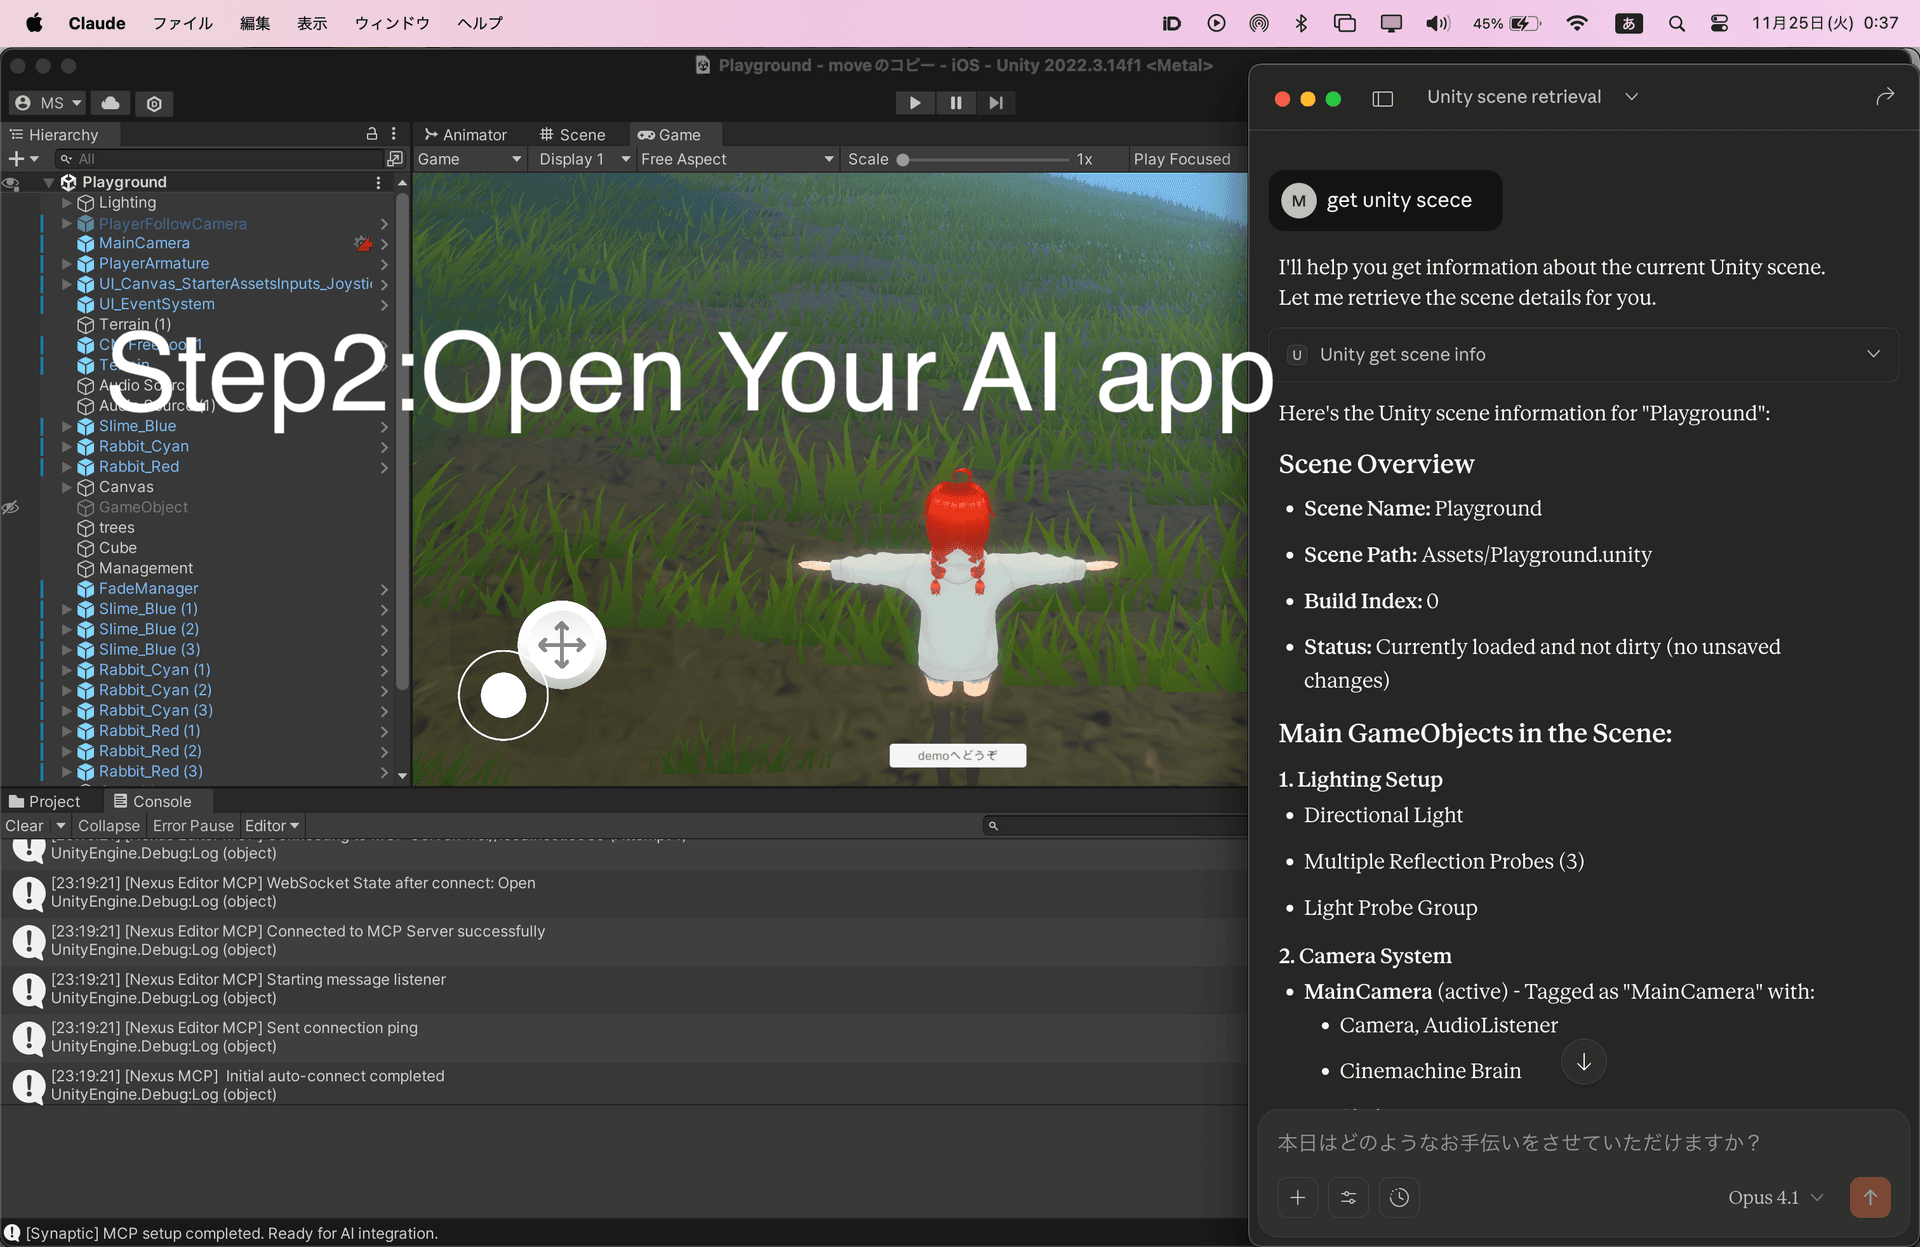Open the Free Aspect dropdown
The height and width of the screenshot is (1247, 1920).
[x=736, y=158]
